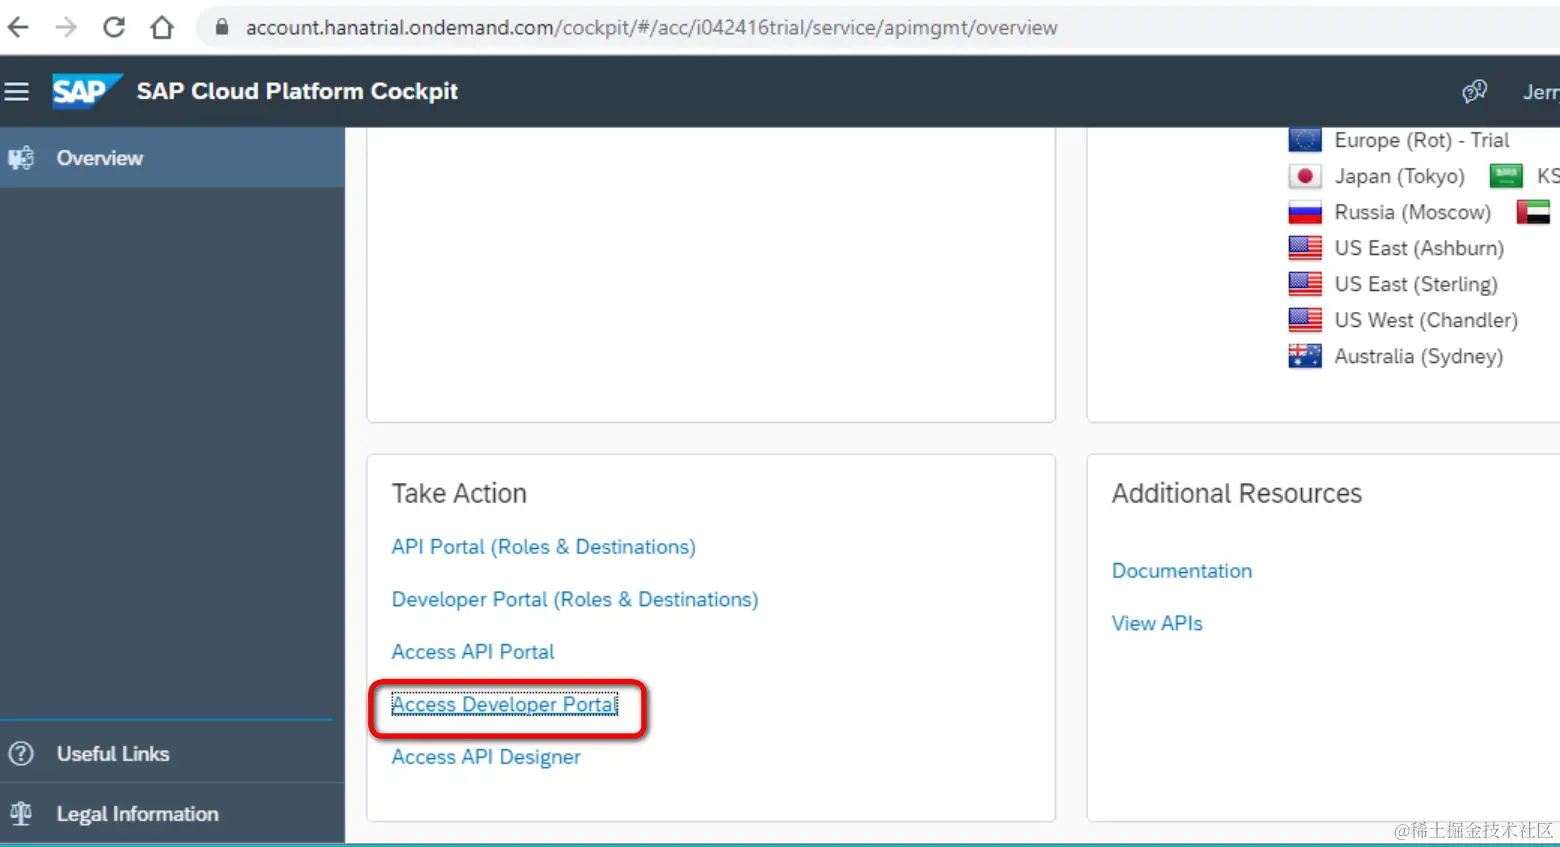
Task: Reload the page with the refresh icon
Action: click(x=114, y=27)
